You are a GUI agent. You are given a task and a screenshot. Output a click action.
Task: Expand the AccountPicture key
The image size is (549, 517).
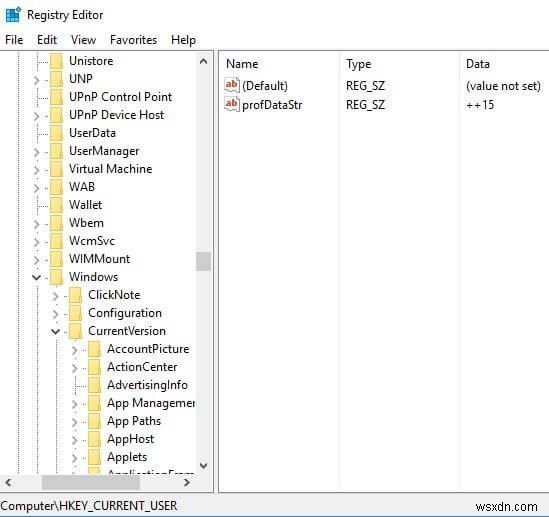tap(74, 350)
